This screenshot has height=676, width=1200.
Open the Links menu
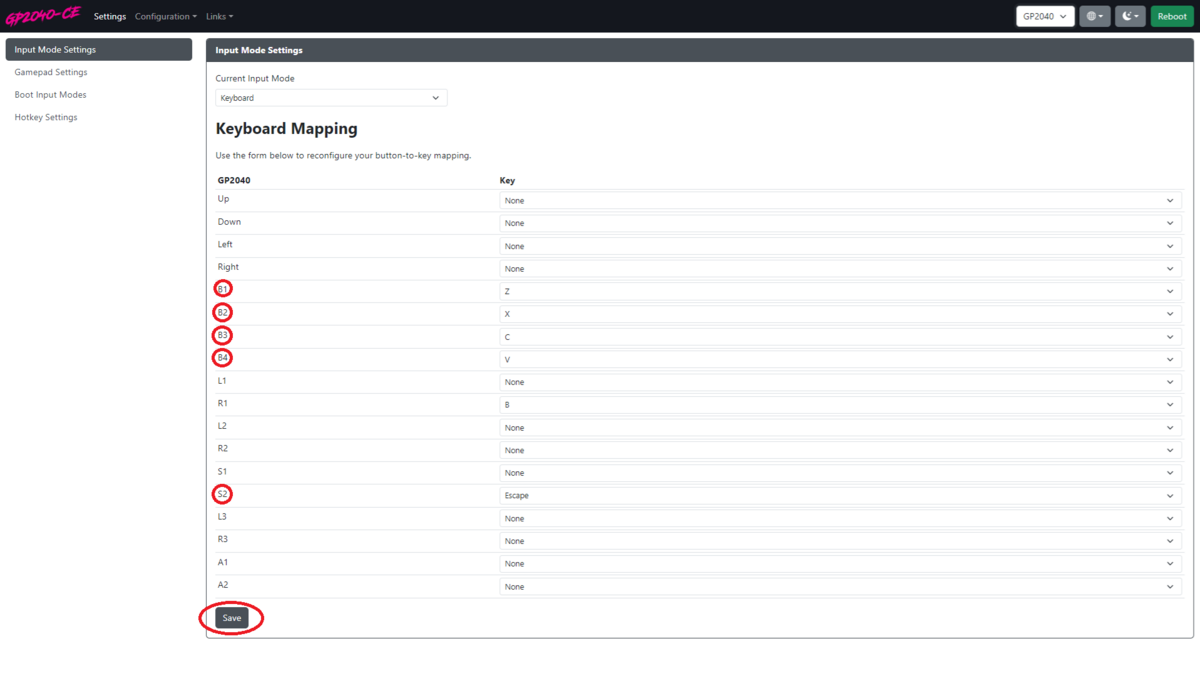click(219, 16)
